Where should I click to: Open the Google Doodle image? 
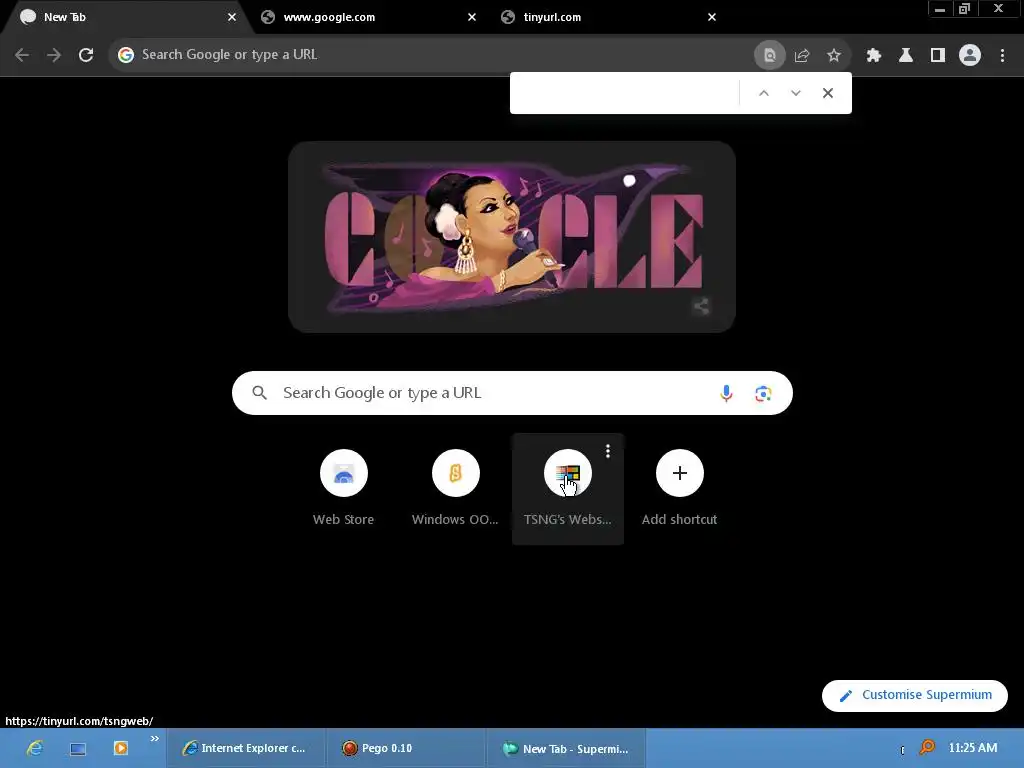(512, 236)
